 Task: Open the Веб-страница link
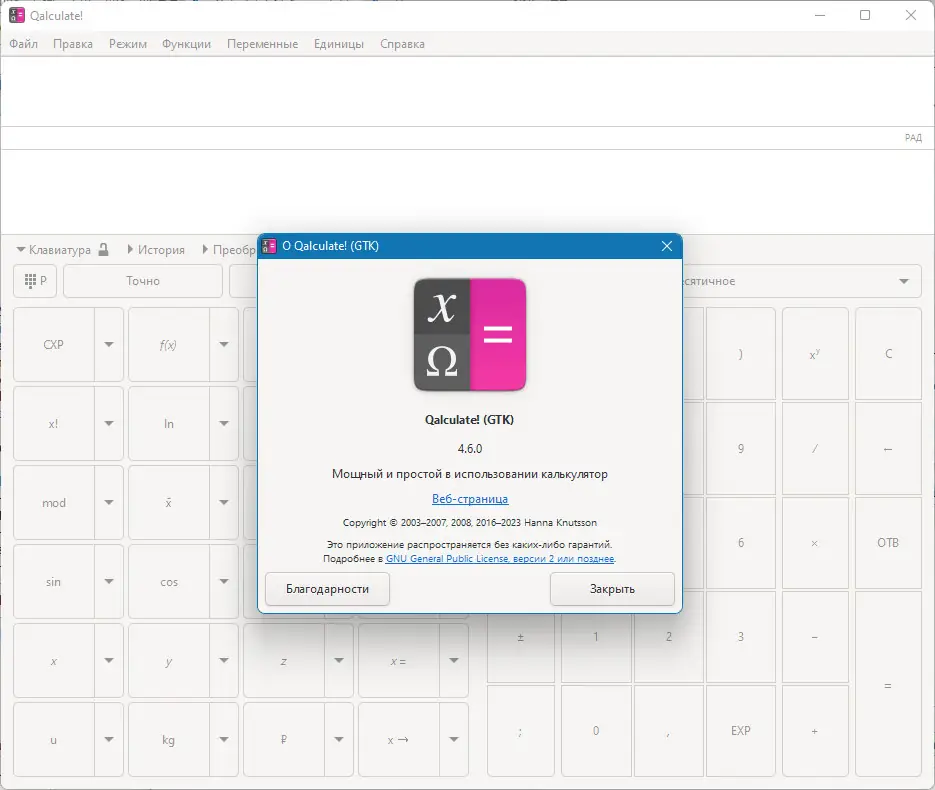[x=470, y=499]
